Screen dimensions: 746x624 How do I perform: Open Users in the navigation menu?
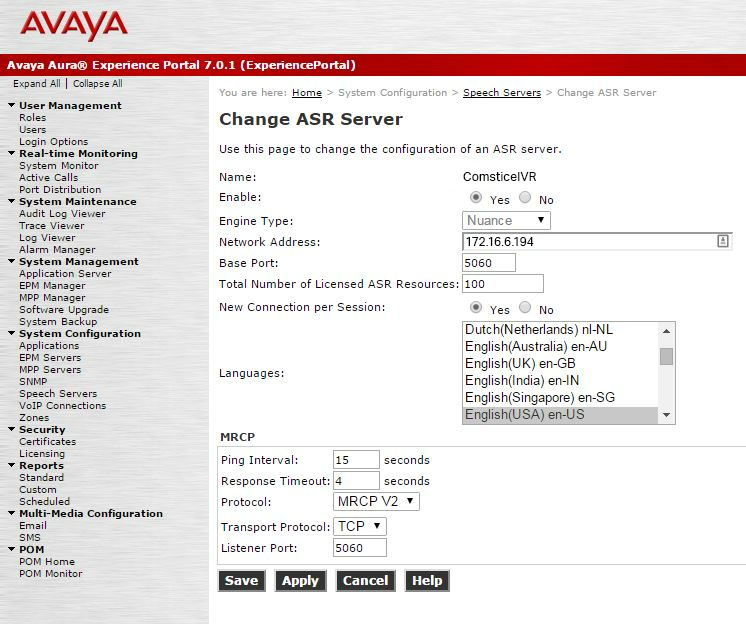tap(32, 129)
